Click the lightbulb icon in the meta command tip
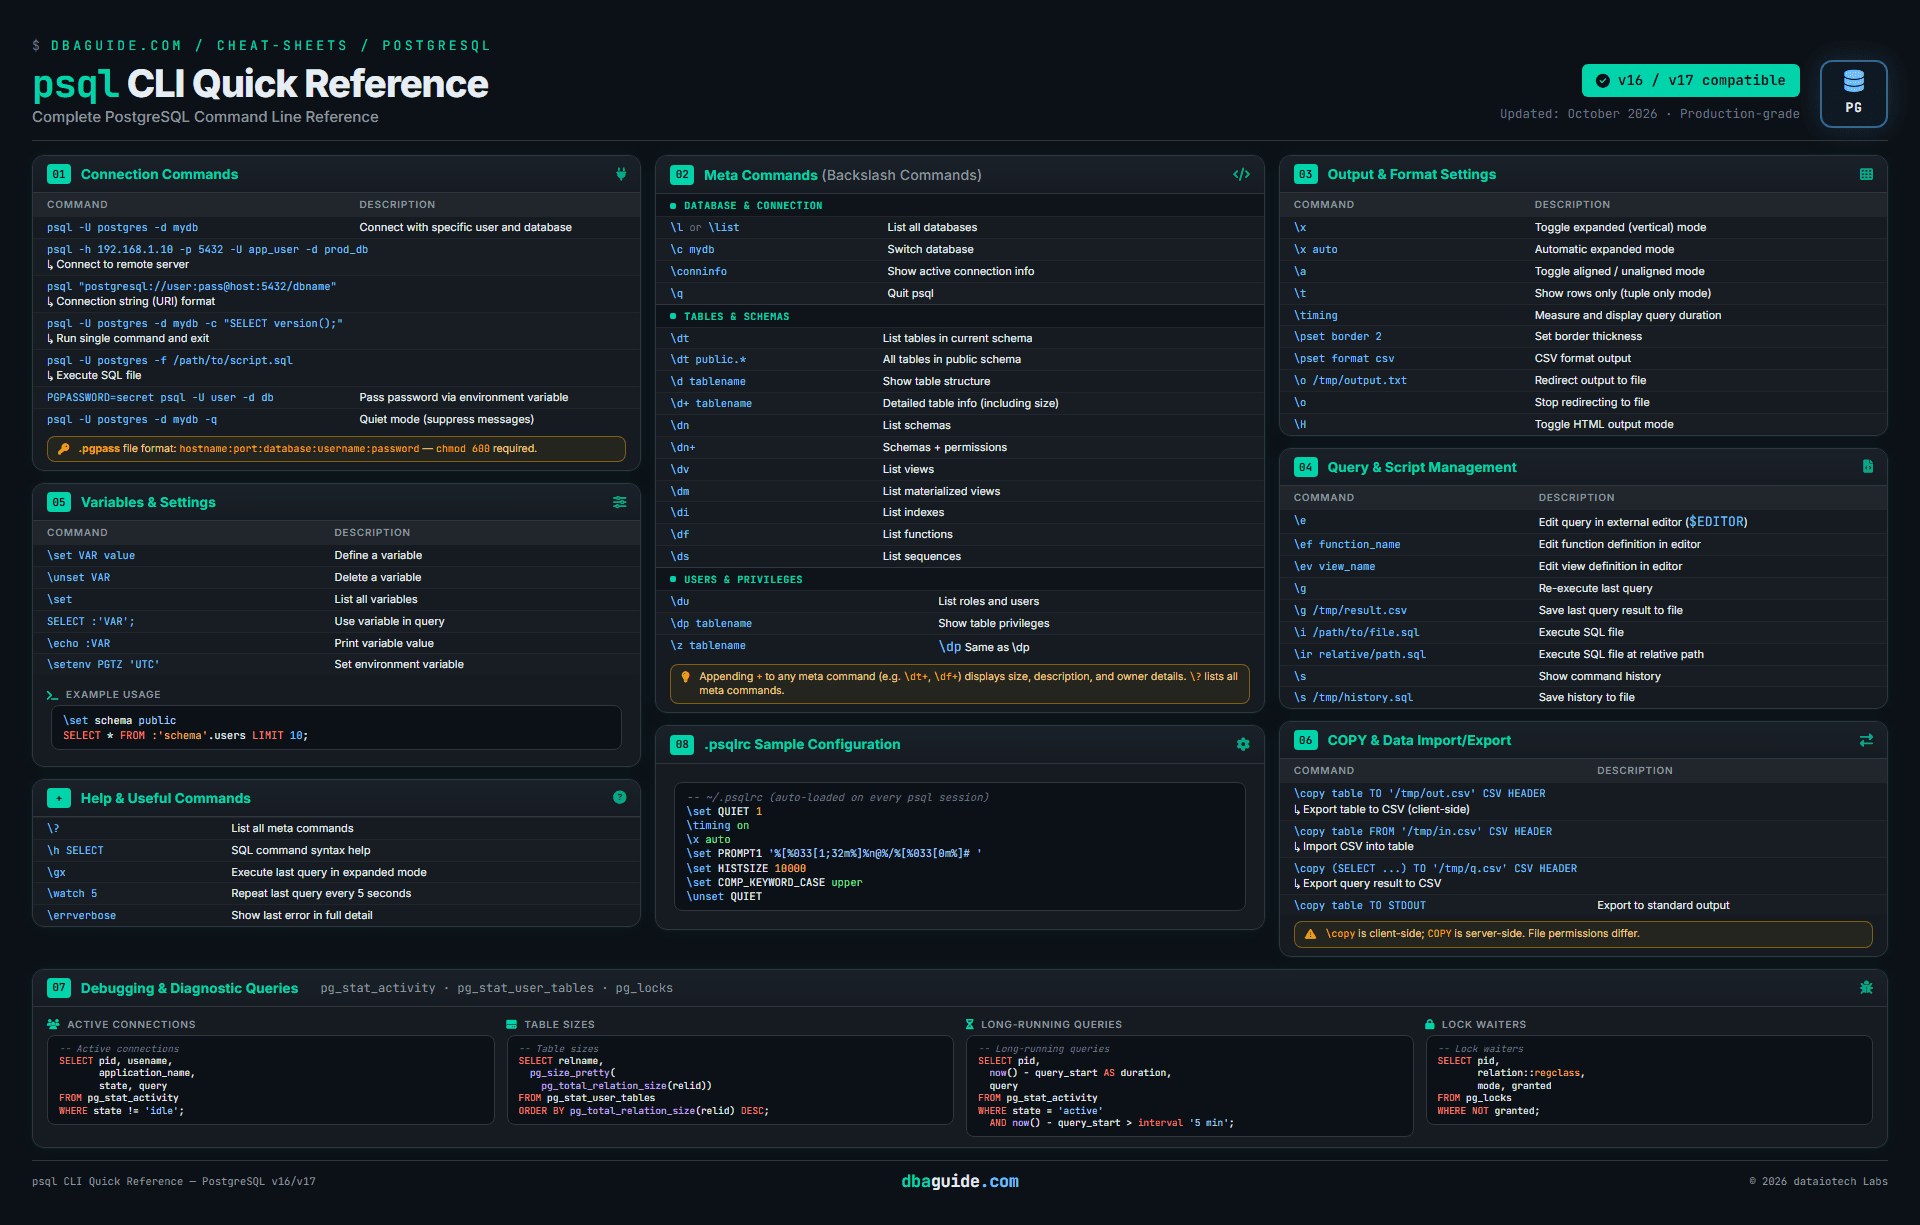 point(685,677)
